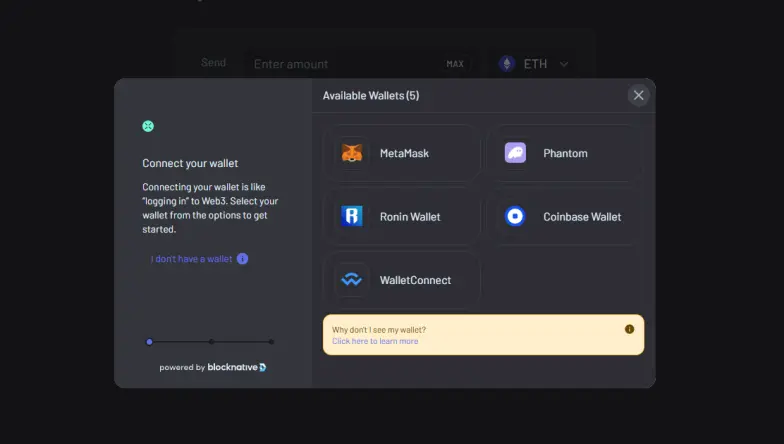
Task: Click the ETH currency selector label
Action: (x=535, y=64)
